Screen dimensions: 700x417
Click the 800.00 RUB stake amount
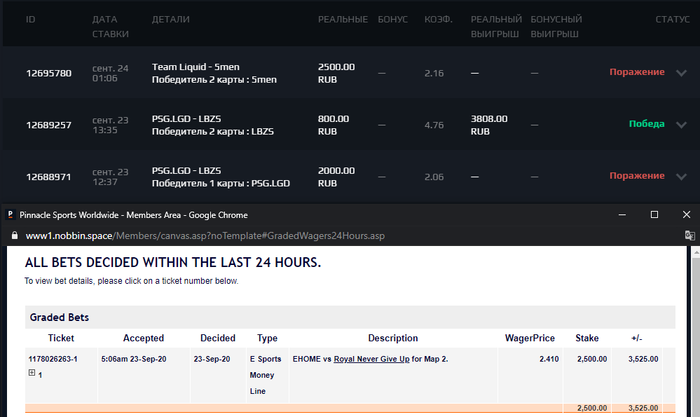point(333,125)
